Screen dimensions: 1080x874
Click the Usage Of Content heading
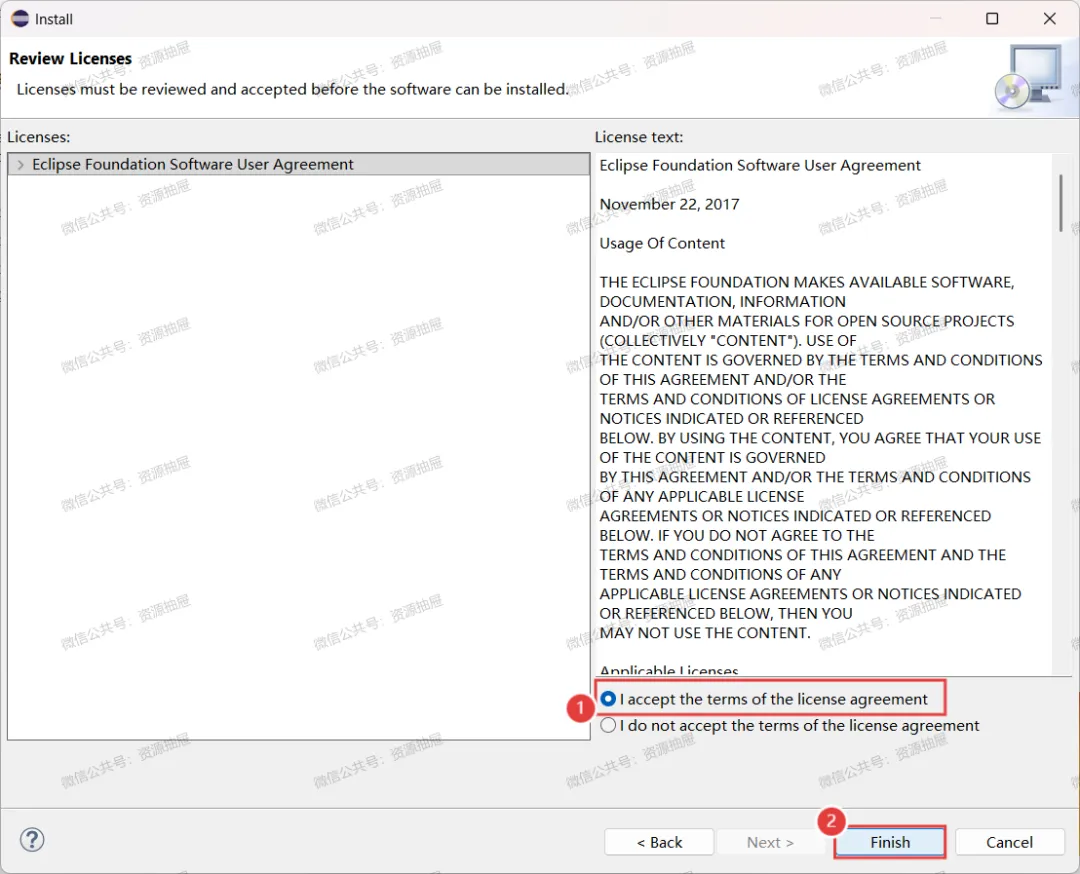pyautogui.click(x=661, y=243)
